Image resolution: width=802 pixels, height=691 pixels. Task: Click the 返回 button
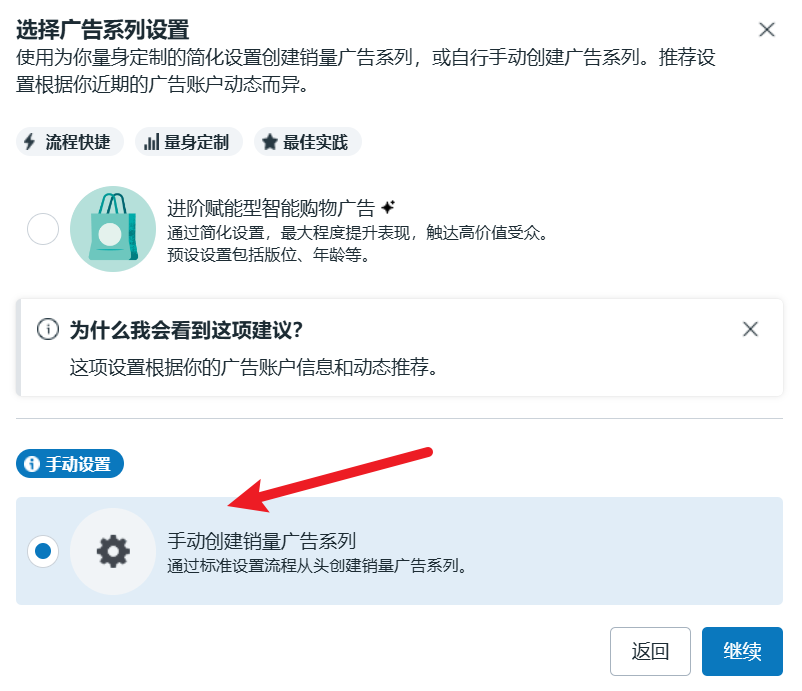tap(650, 652)
